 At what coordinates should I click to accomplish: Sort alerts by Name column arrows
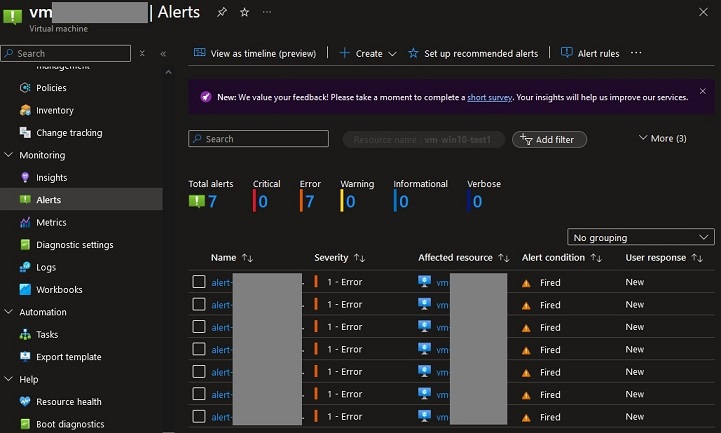coord(247,258)
